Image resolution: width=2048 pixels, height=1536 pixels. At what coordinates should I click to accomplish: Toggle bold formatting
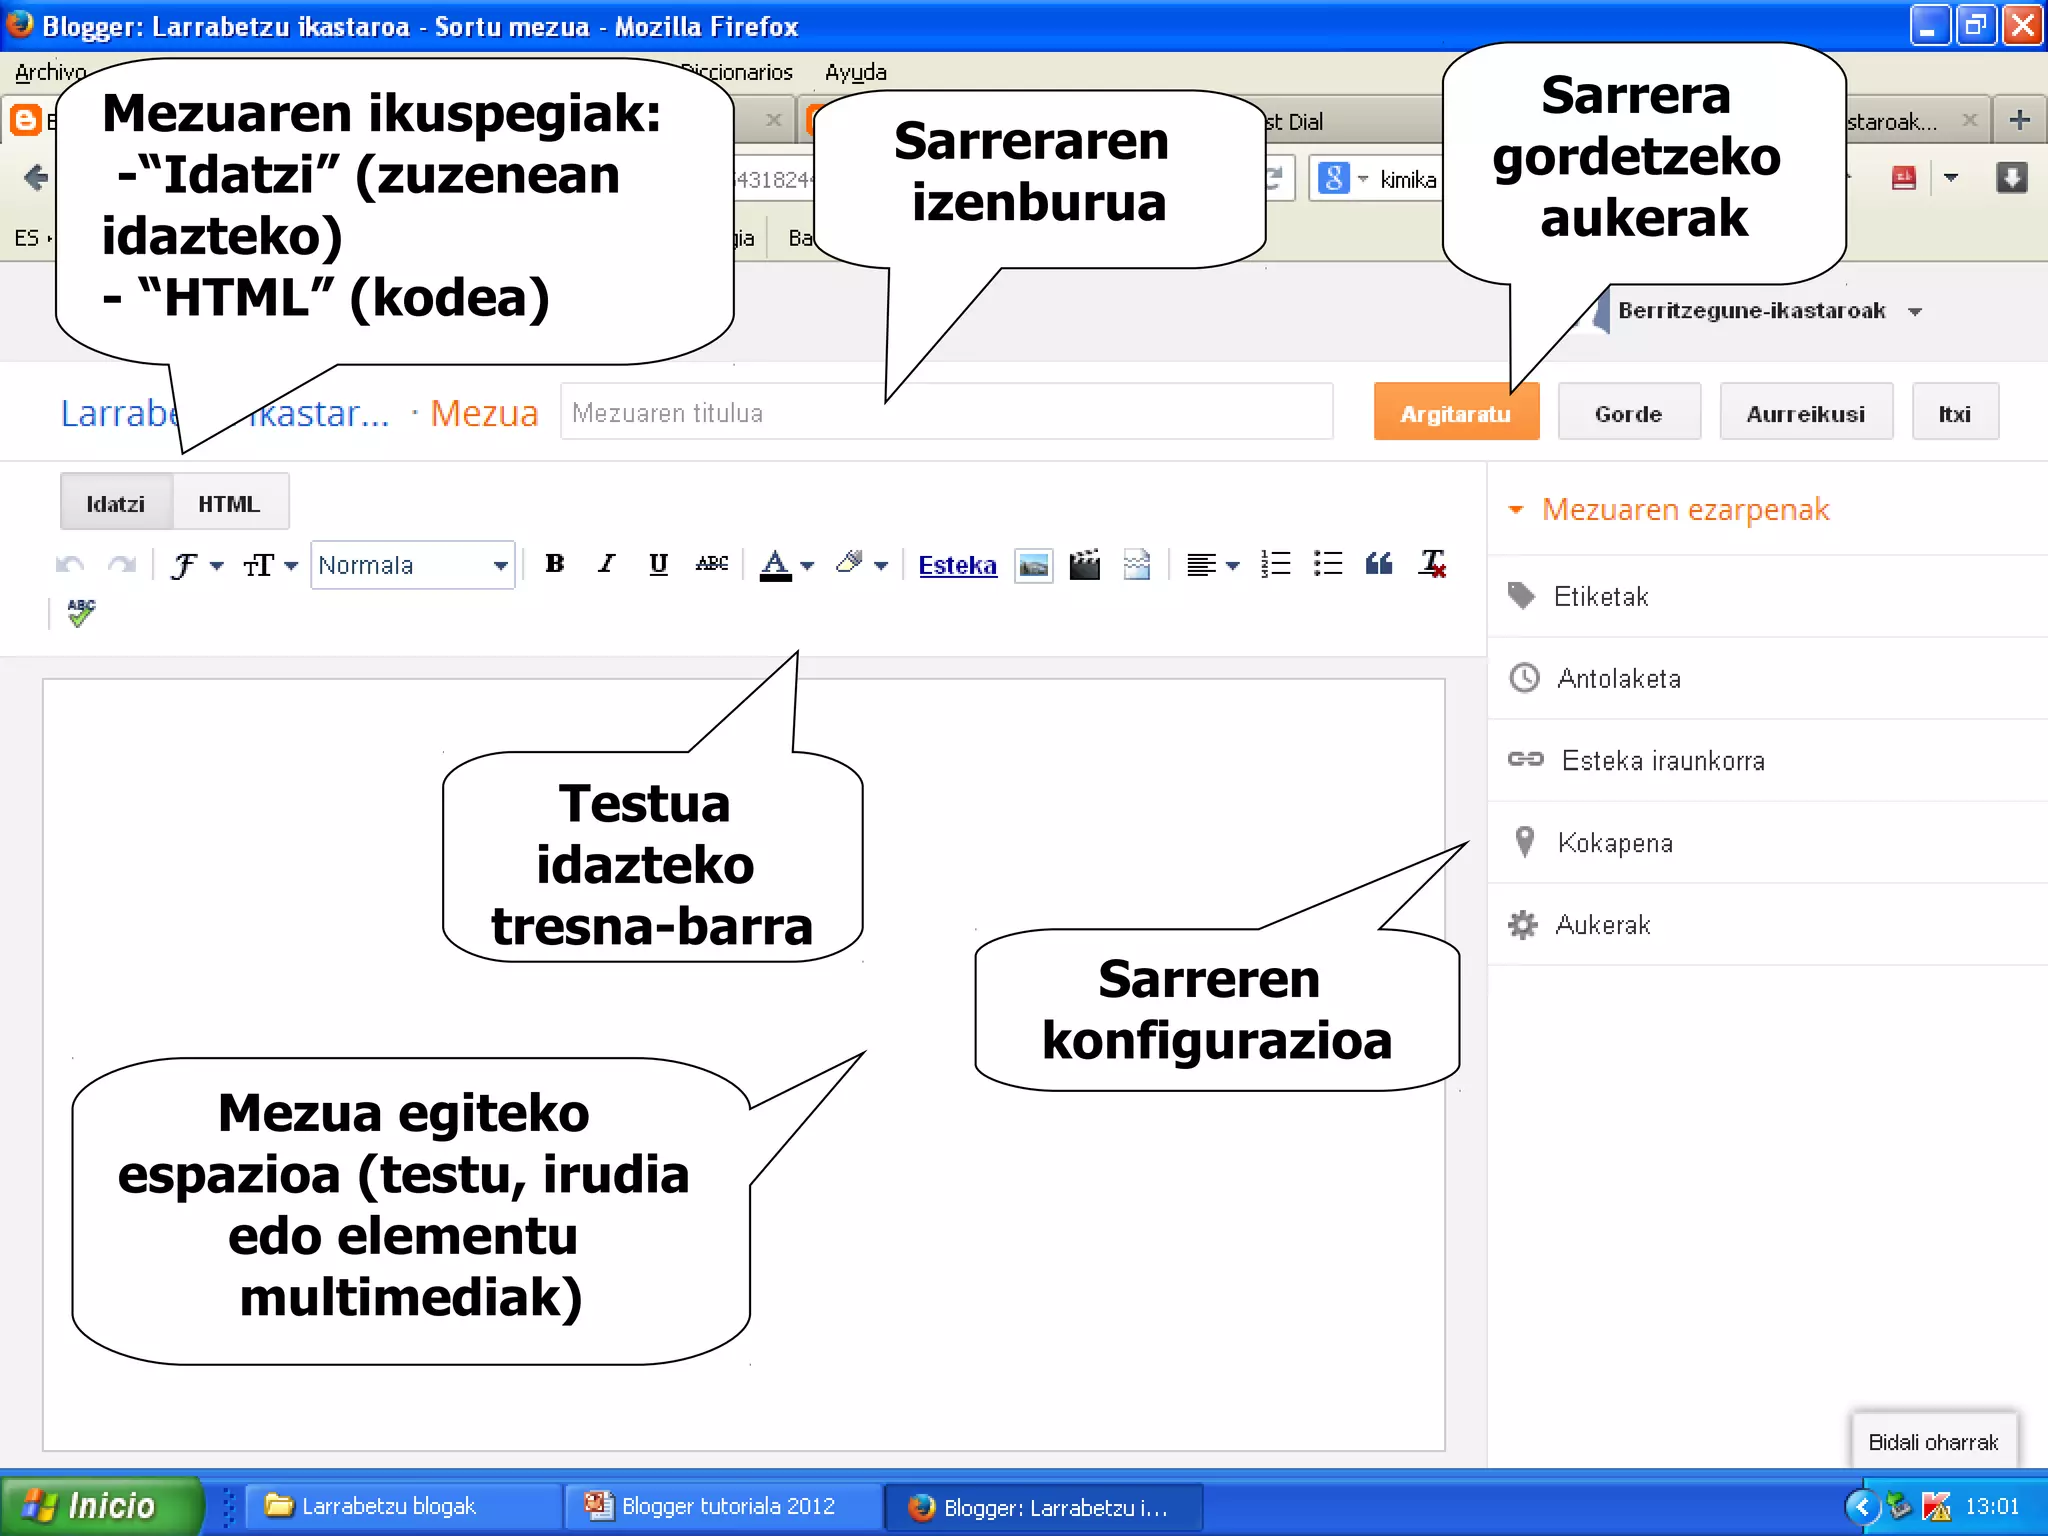coord(555,564)
